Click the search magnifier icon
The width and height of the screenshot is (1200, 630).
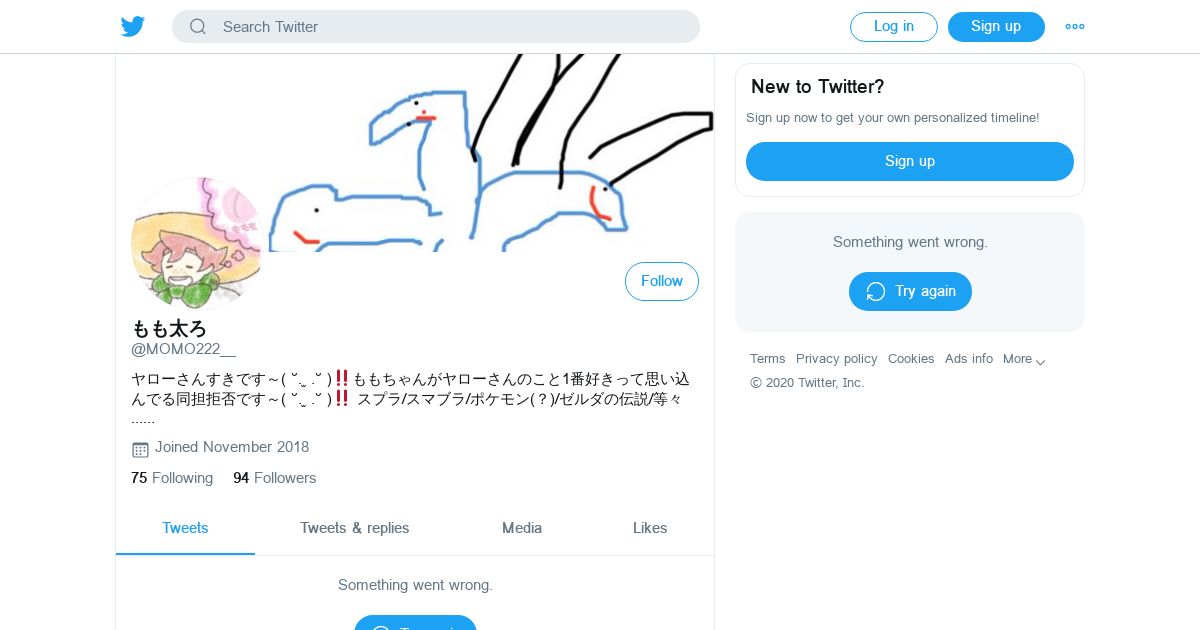pos(198,27)
